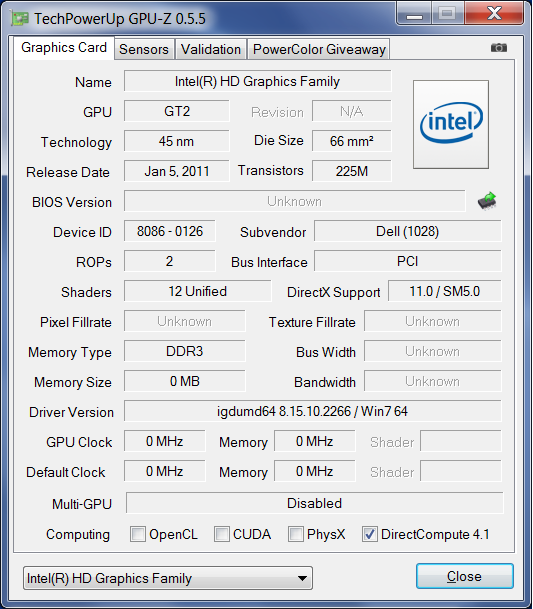
Task: Click the Technology field showing 45 nm
Action: [x=177, y=141]
